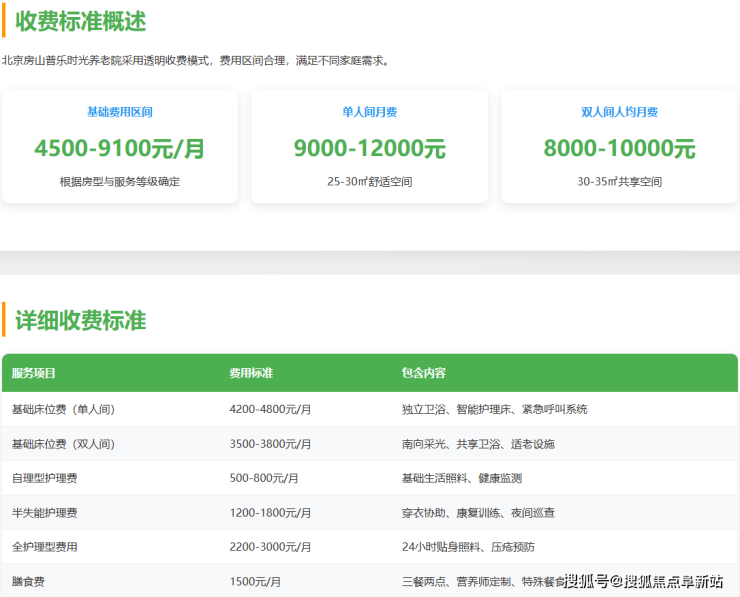Viewport: 740px width, 597px height.
Task: Click the 包含内容 column header
Action: 424,373
